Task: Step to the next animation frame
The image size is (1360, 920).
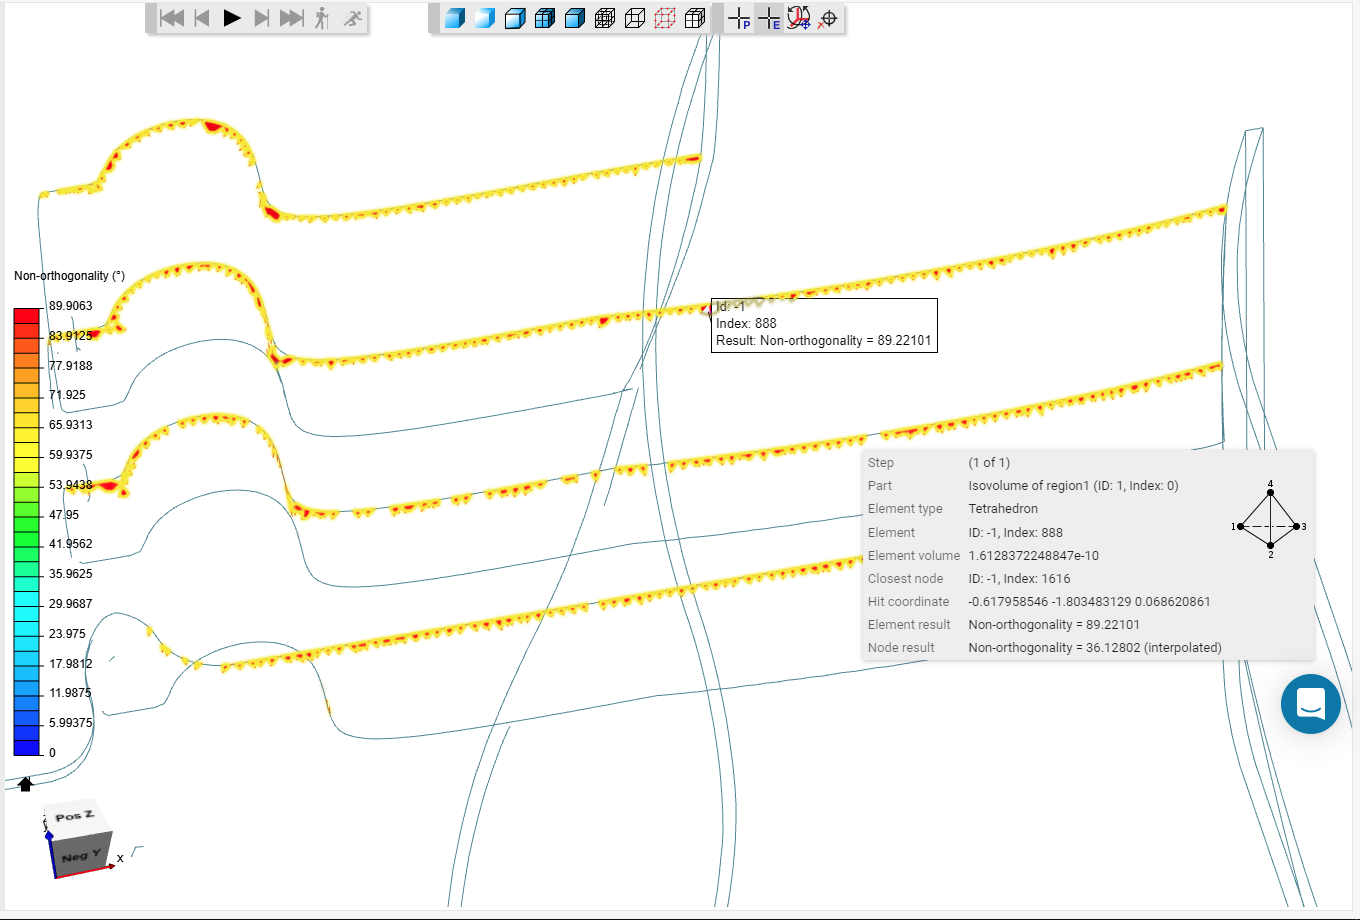Action: pos(262,18)
